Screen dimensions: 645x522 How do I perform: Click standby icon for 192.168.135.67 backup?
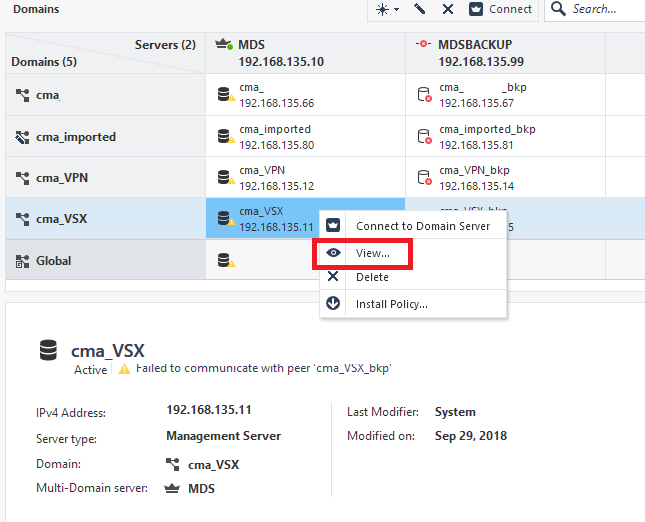[425, 95]
